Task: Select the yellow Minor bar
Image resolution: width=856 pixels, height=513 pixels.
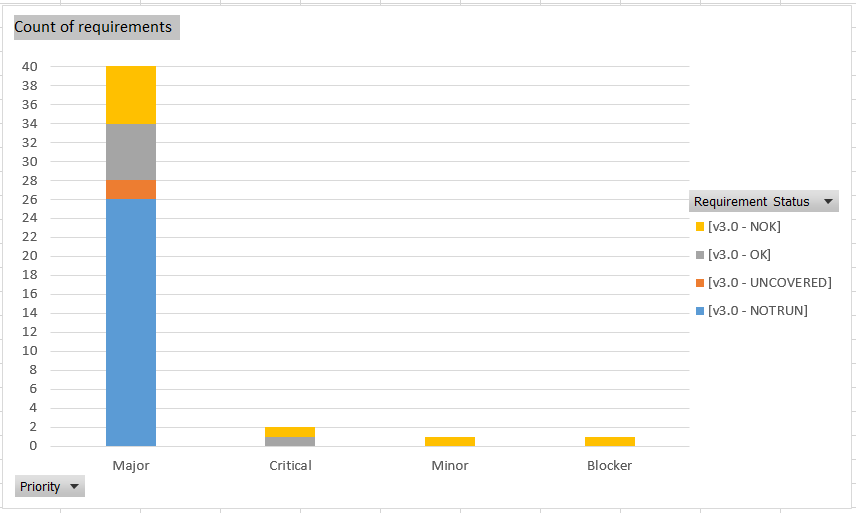Action: pyautogui.click(x=450, y=442)
